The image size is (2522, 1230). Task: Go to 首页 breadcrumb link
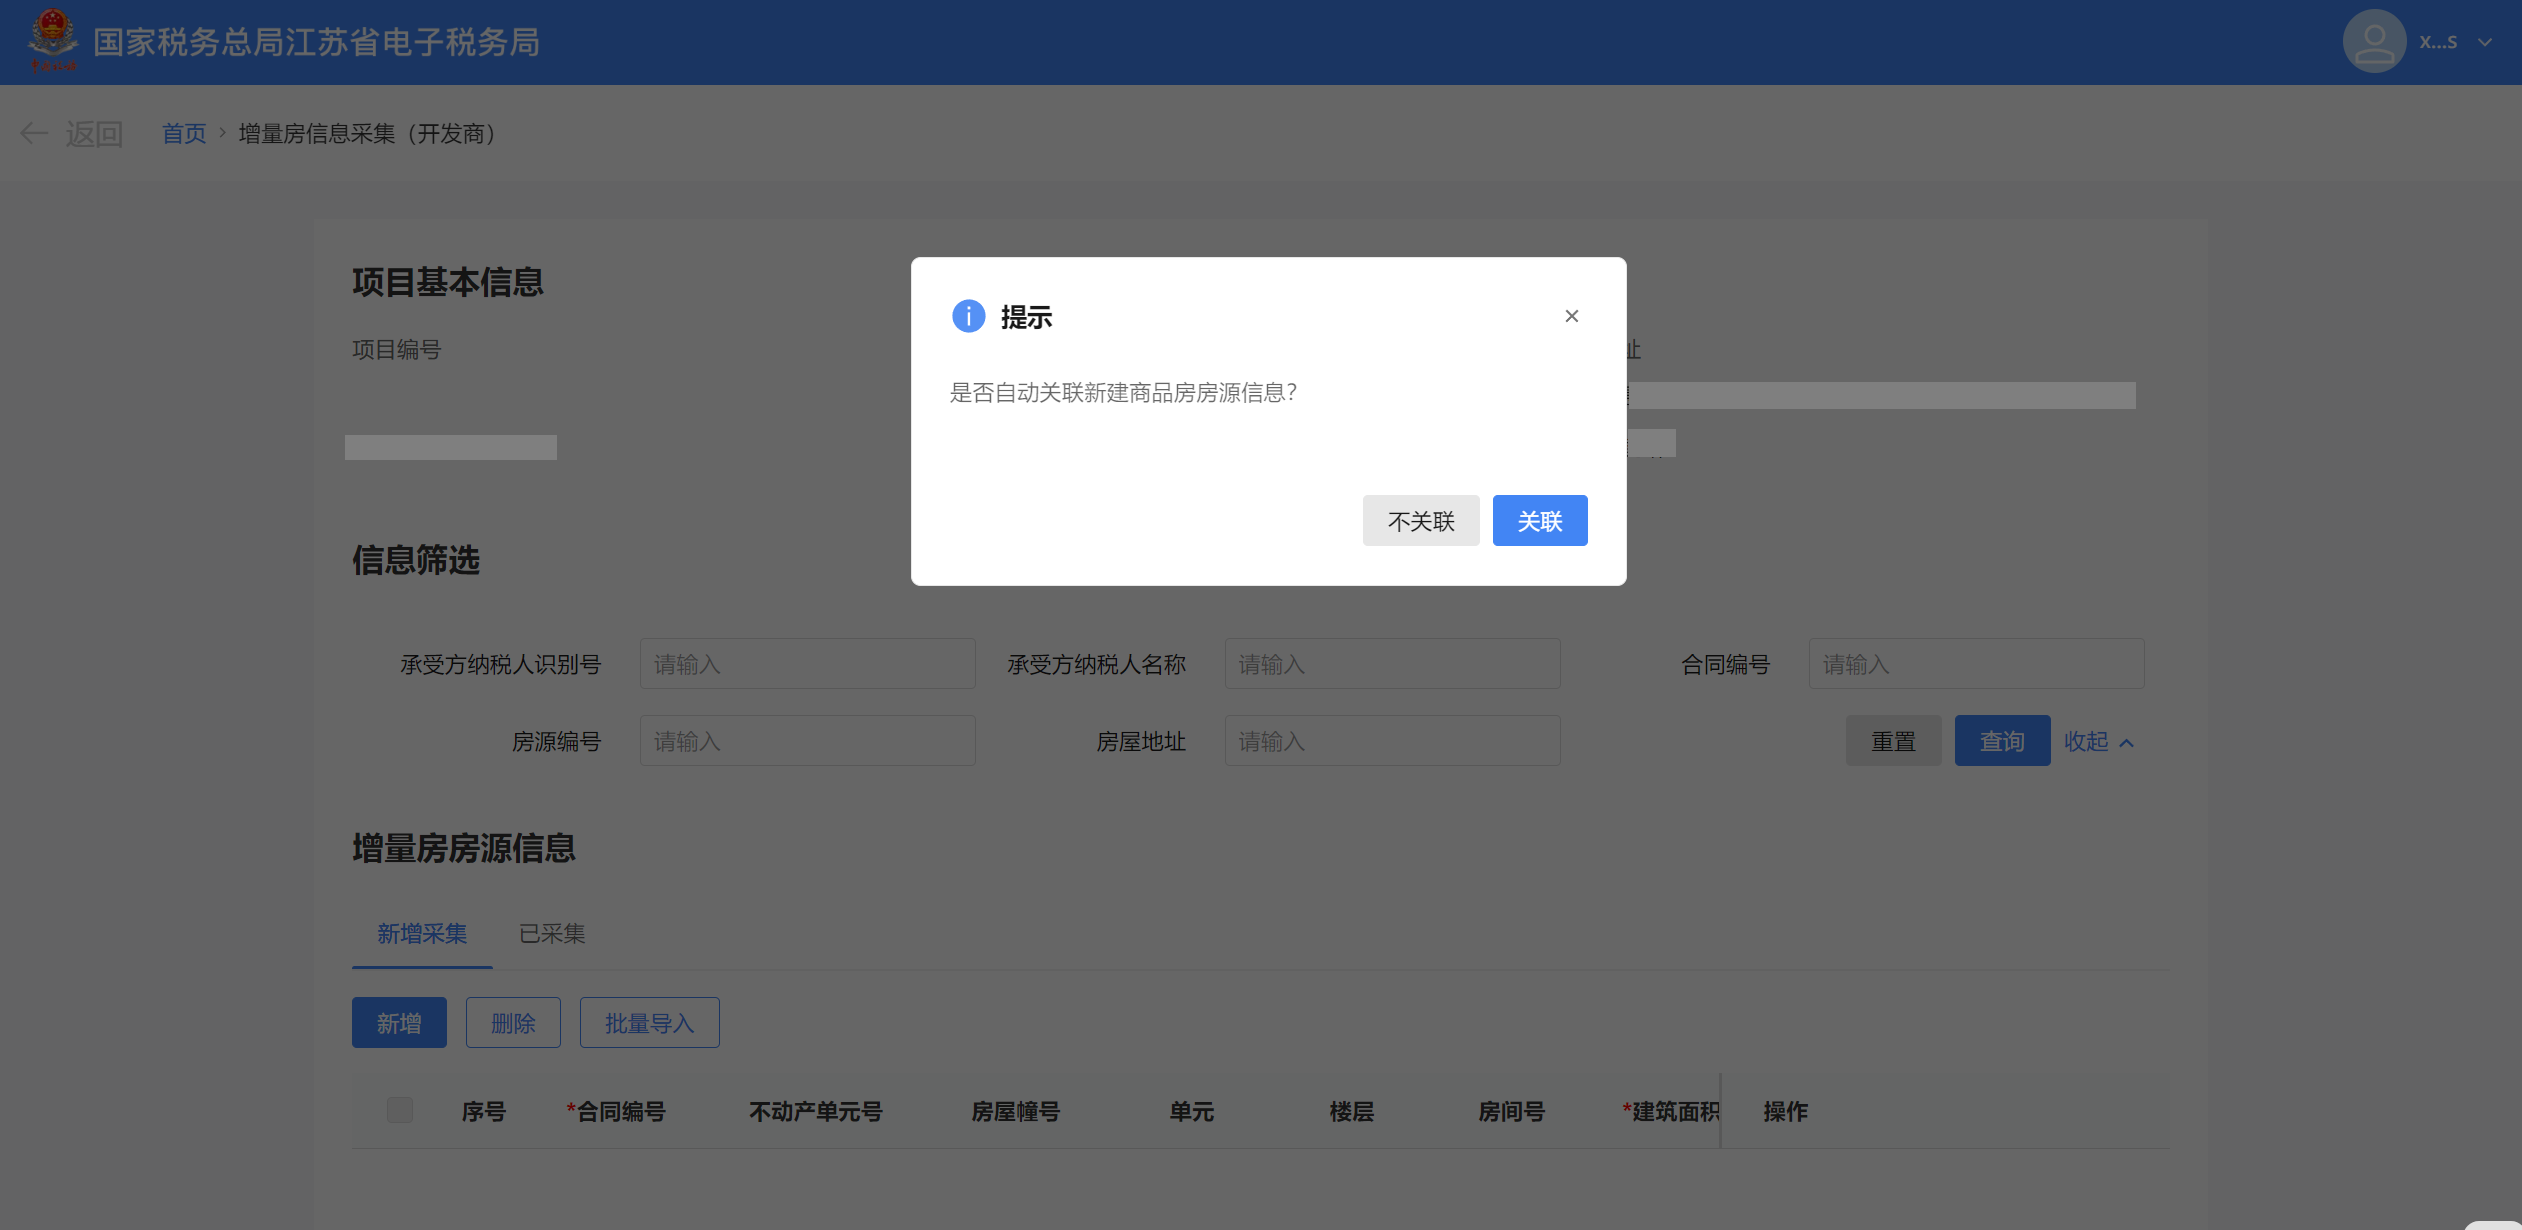pos(184,133)
